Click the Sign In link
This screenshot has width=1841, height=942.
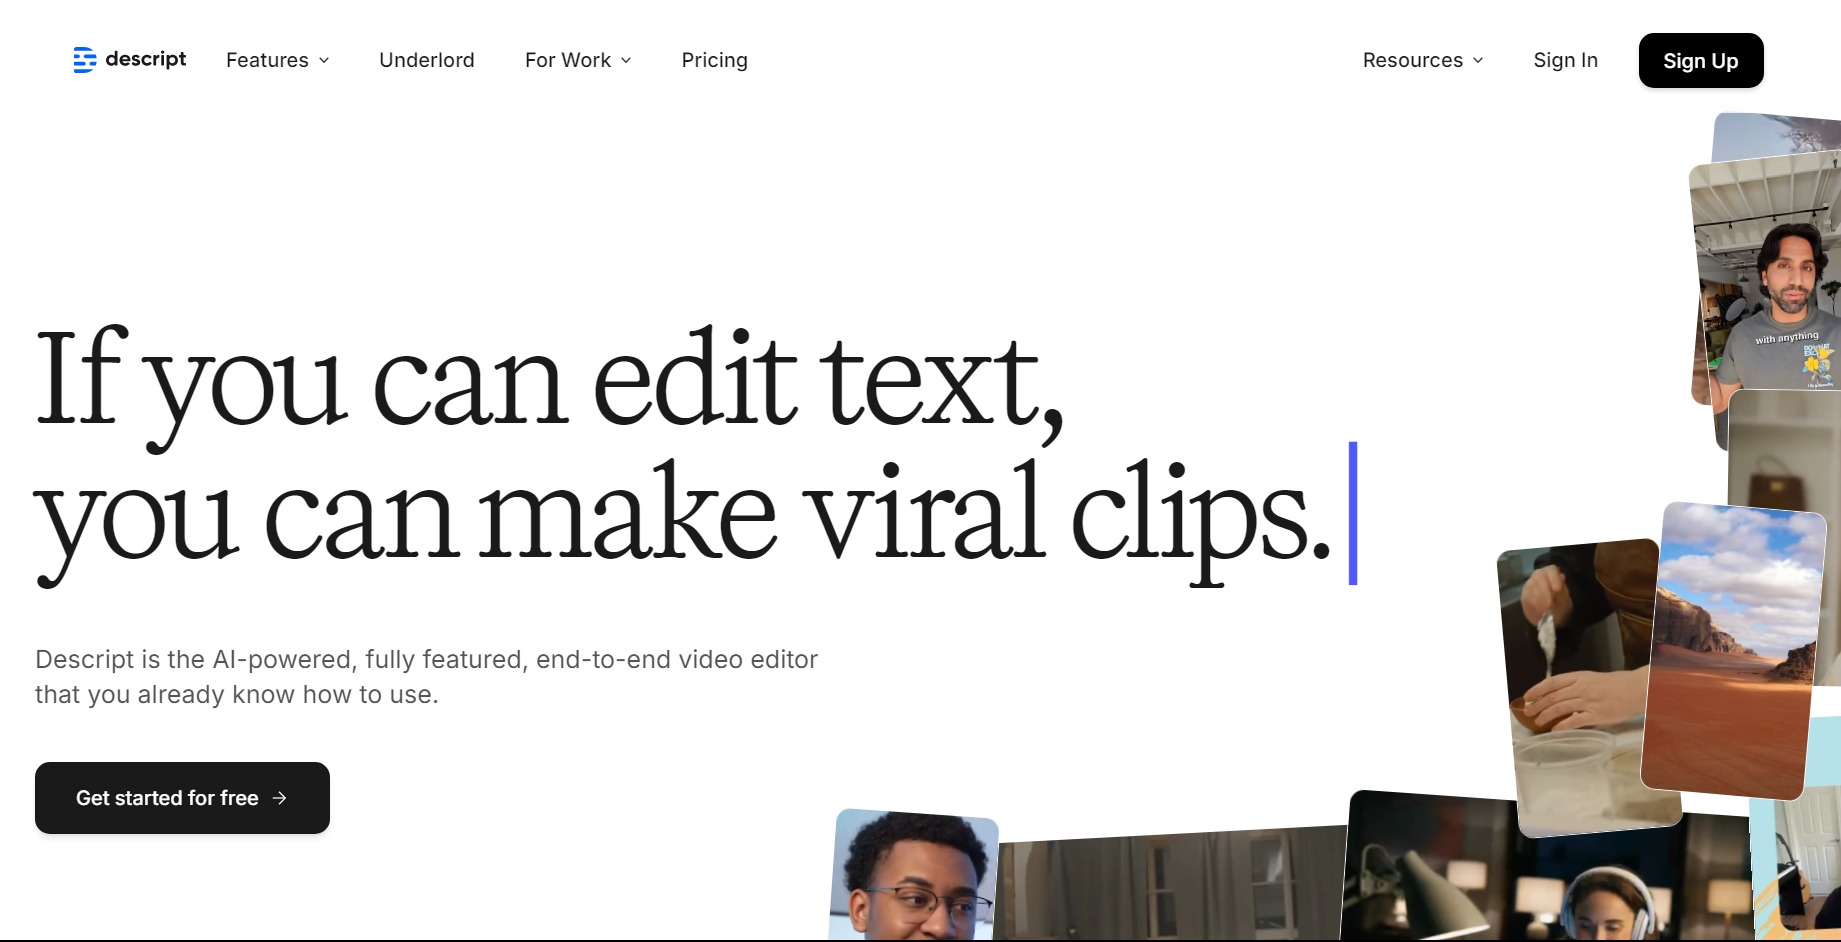click(1566, 60)
